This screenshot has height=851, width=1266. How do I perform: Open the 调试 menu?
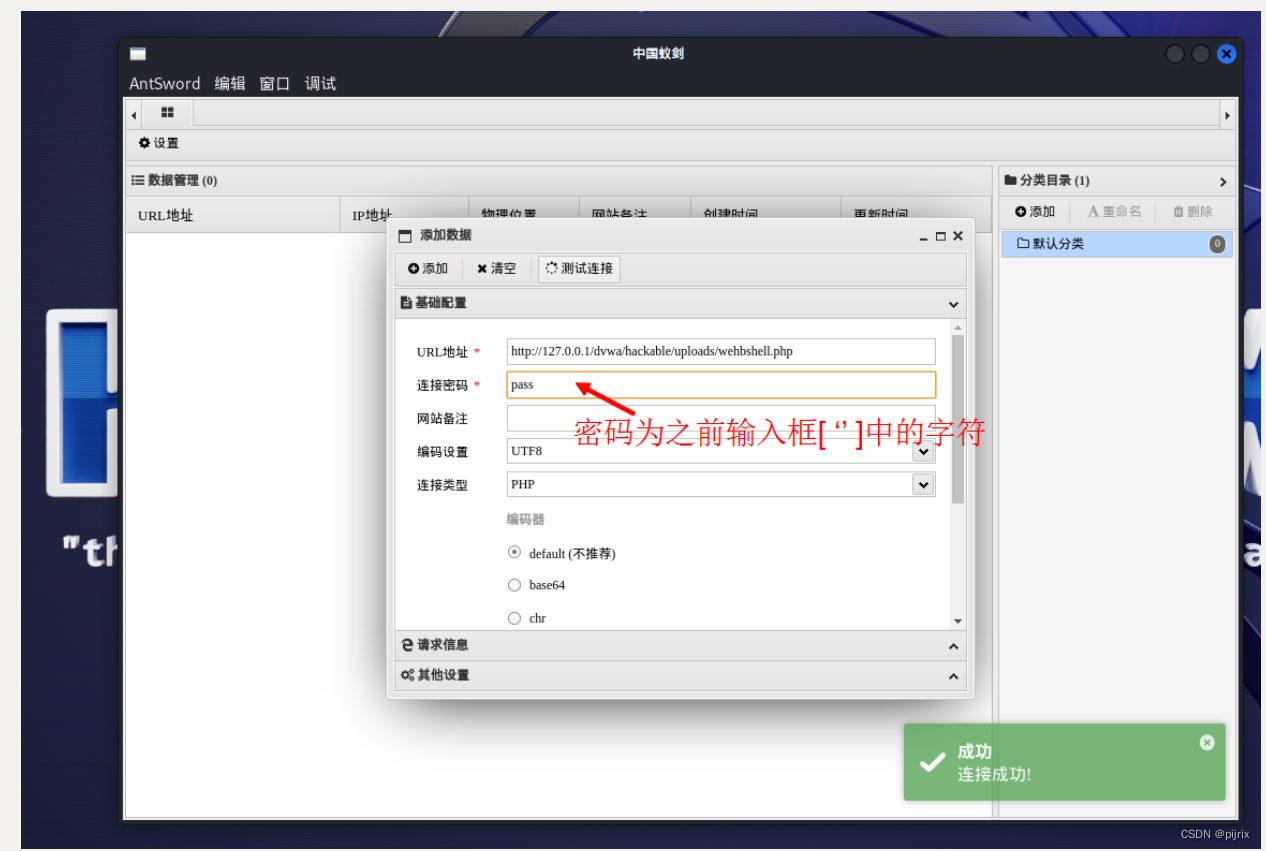point(320,84)
